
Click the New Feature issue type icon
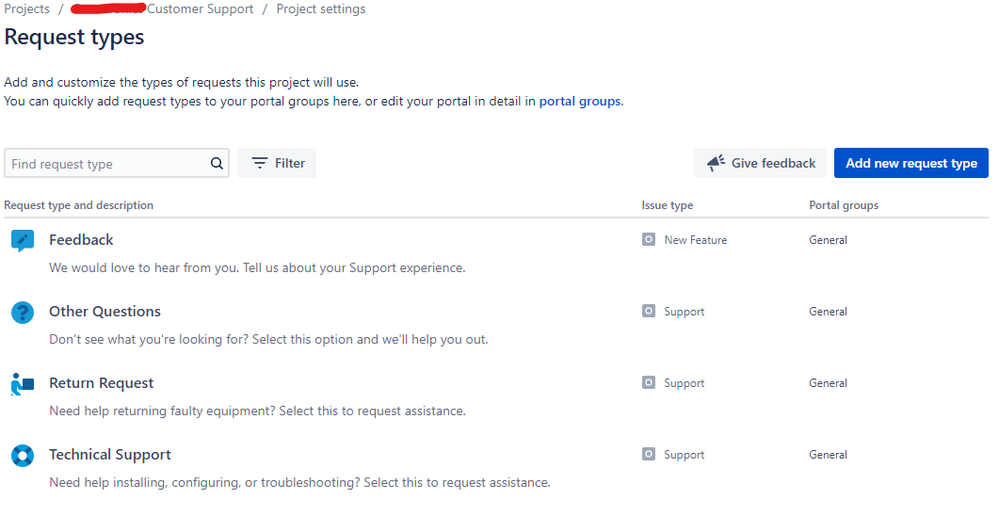coord(649,240)
